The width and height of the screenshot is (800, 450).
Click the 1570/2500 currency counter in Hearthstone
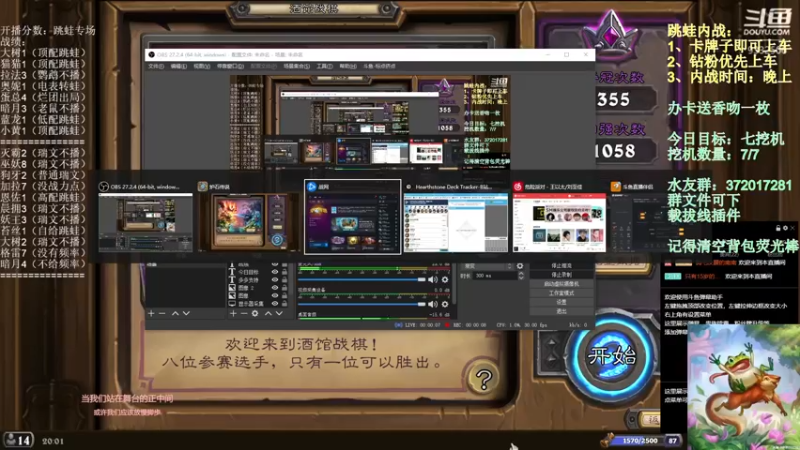click(x=640, y=440)
